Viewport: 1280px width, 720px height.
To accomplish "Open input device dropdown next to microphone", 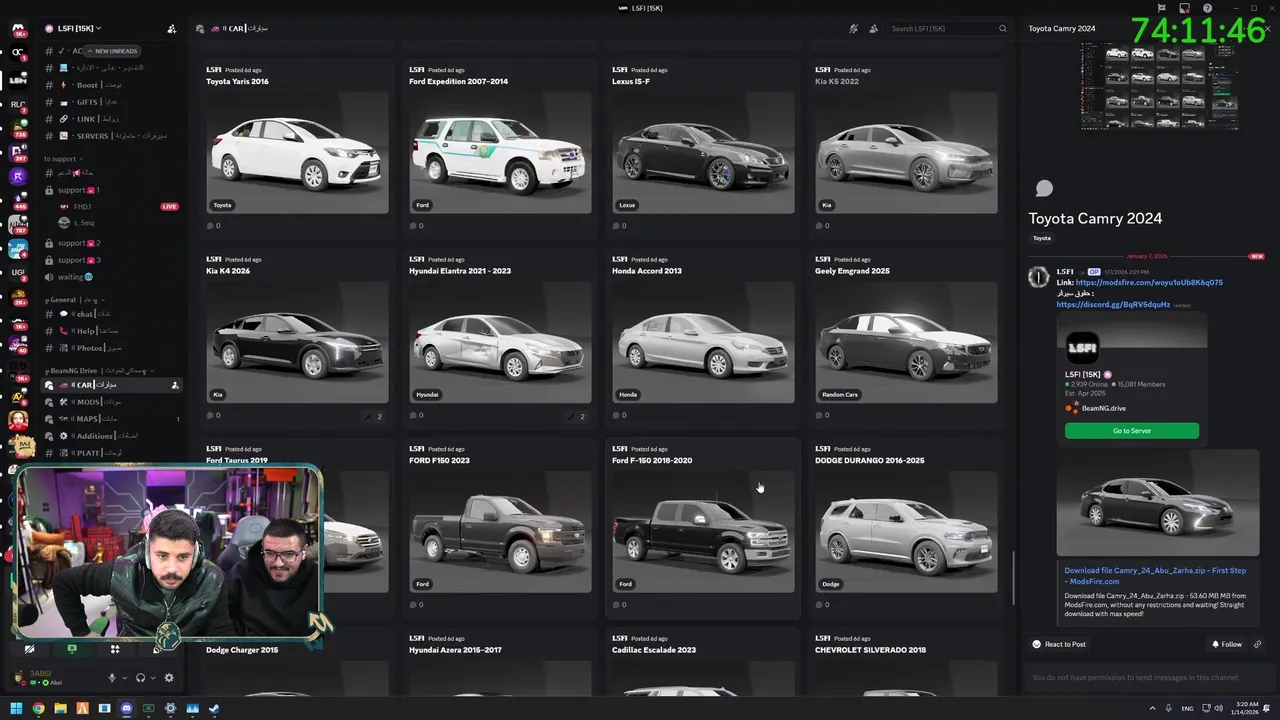I will coord(124,678).
